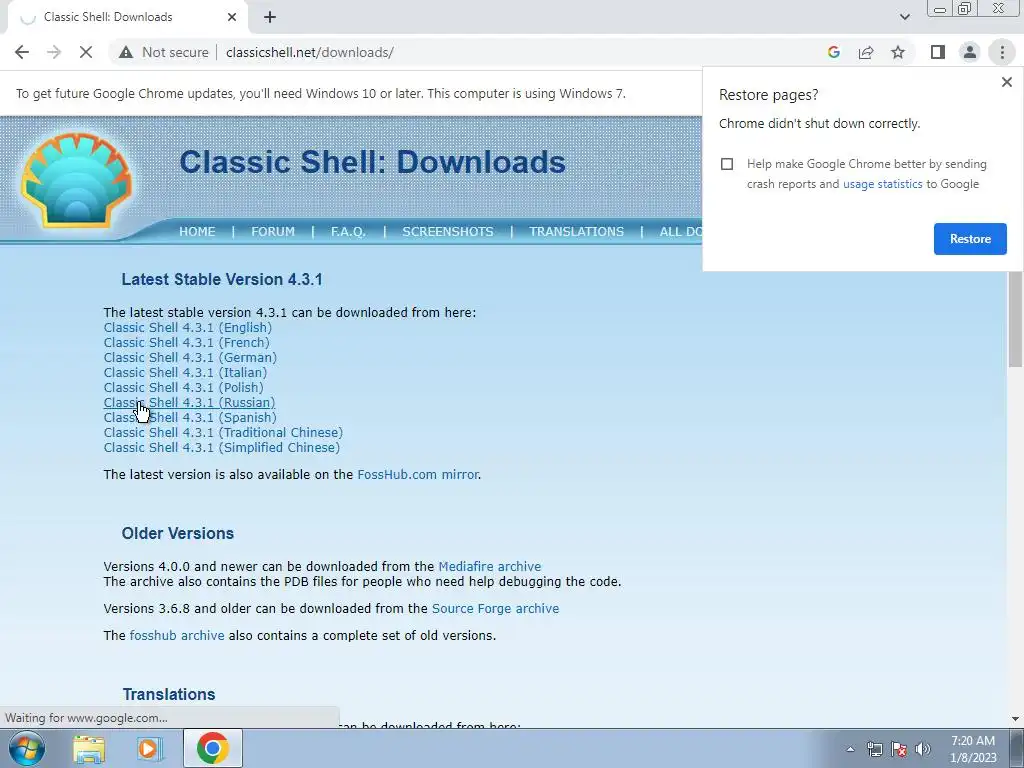
Task: Download Classic Shell 4.3.1 (Spanish)
Action: point(190,418)
